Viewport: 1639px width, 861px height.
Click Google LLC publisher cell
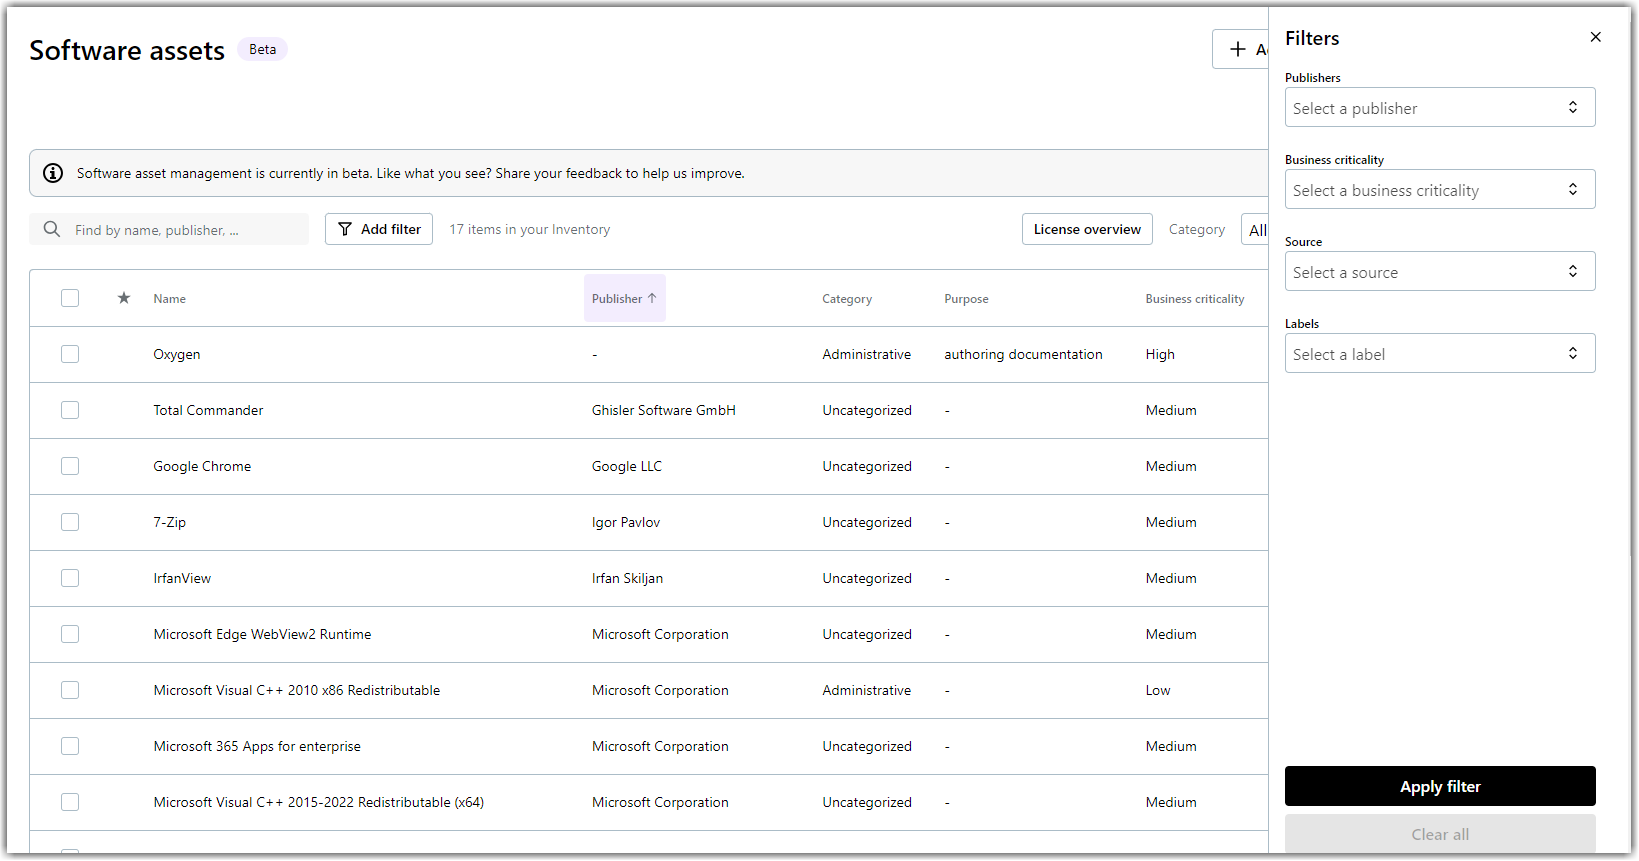pyautogui.click(x=626, y=466)
